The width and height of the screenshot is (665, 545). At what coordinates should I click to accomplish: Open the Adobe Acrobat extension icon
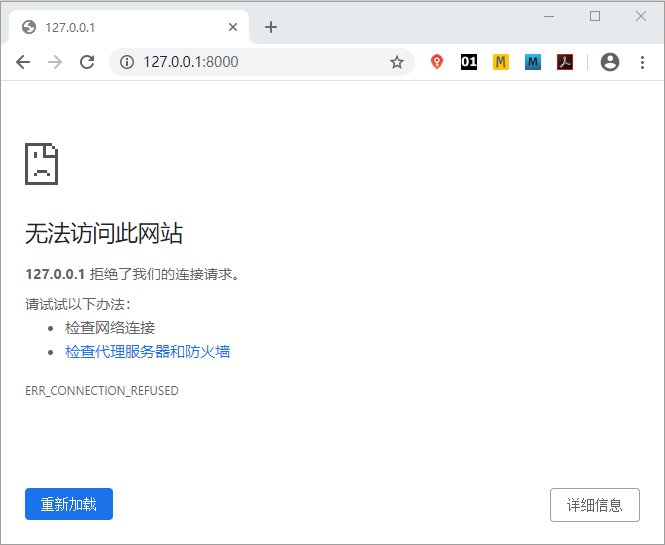click(x=565, y=62)
